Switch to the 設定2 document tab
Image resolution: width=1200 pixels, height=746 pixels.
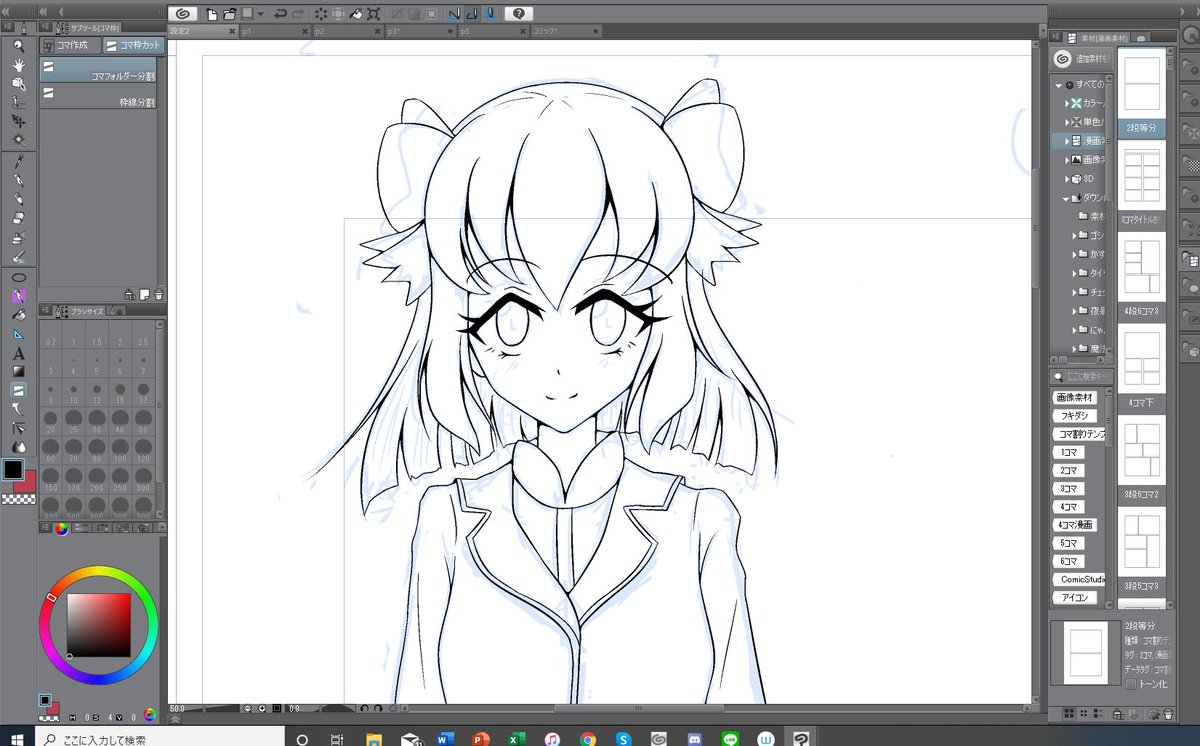click(x=203, y=32)
